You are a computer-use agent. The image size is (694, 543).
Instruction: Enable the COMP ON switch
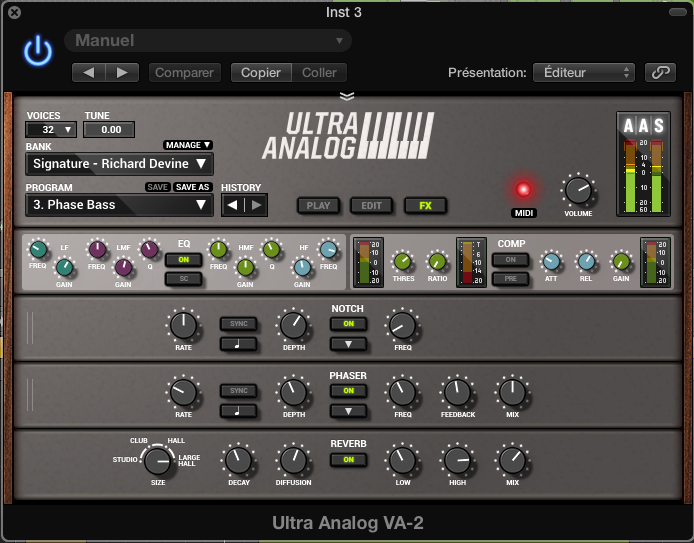(x=510, y=260)
